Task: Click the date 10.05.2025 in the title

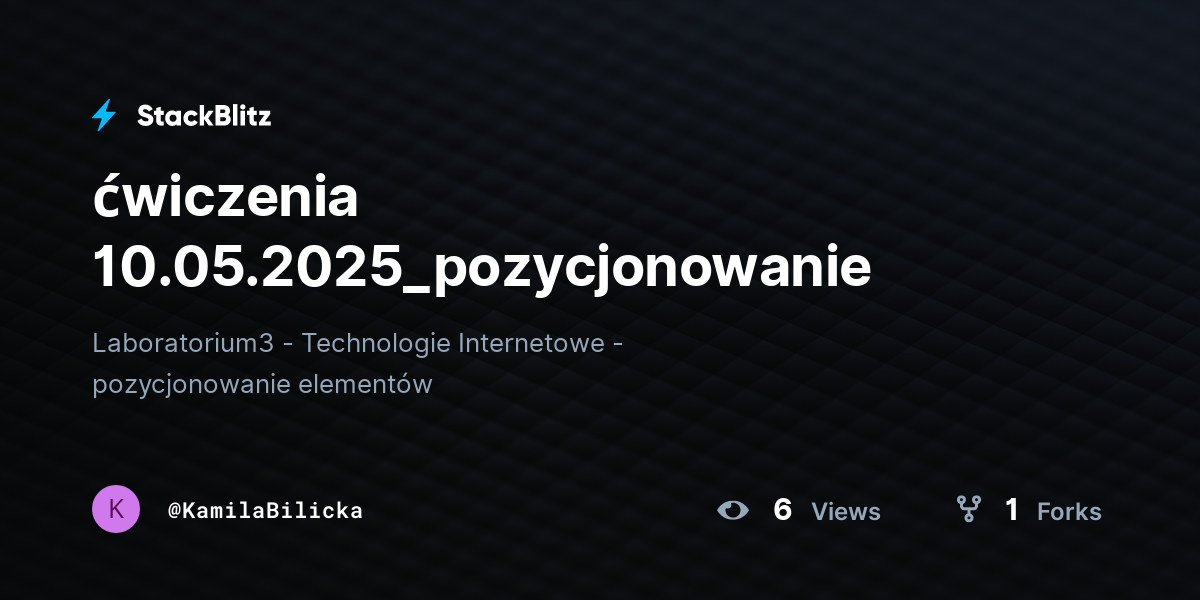Action: [245, 268]
